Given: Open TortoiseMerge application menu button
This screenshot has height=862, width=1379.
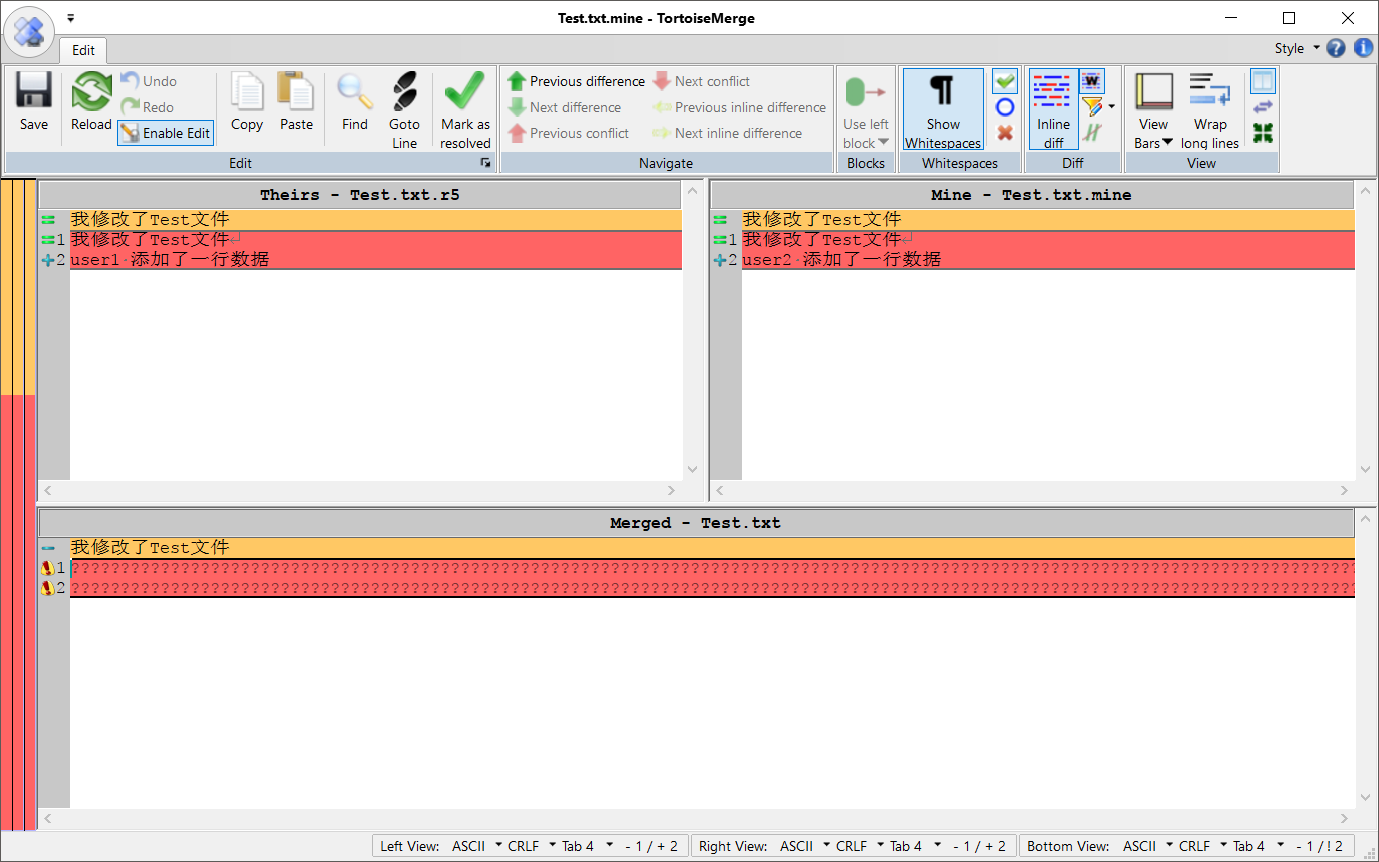Looking at the screenshot, I should point(29,32).
